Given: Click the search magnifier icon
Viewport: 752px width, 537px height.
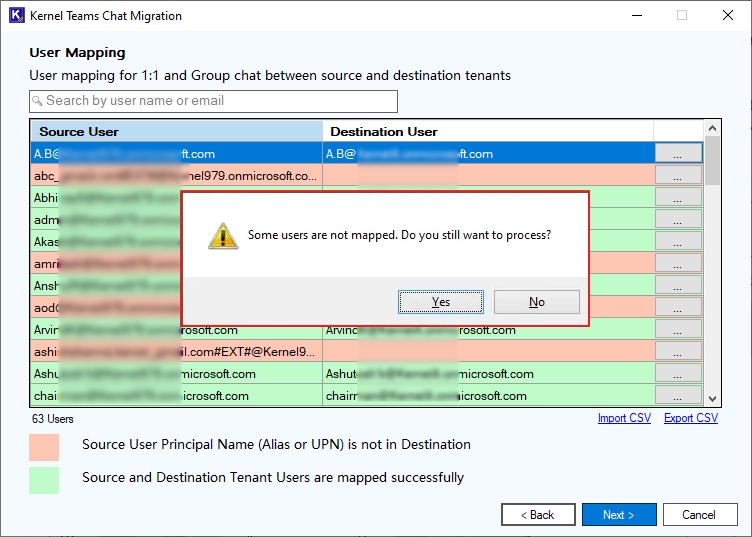Looking at the screenshot, I should pos(37,101).
